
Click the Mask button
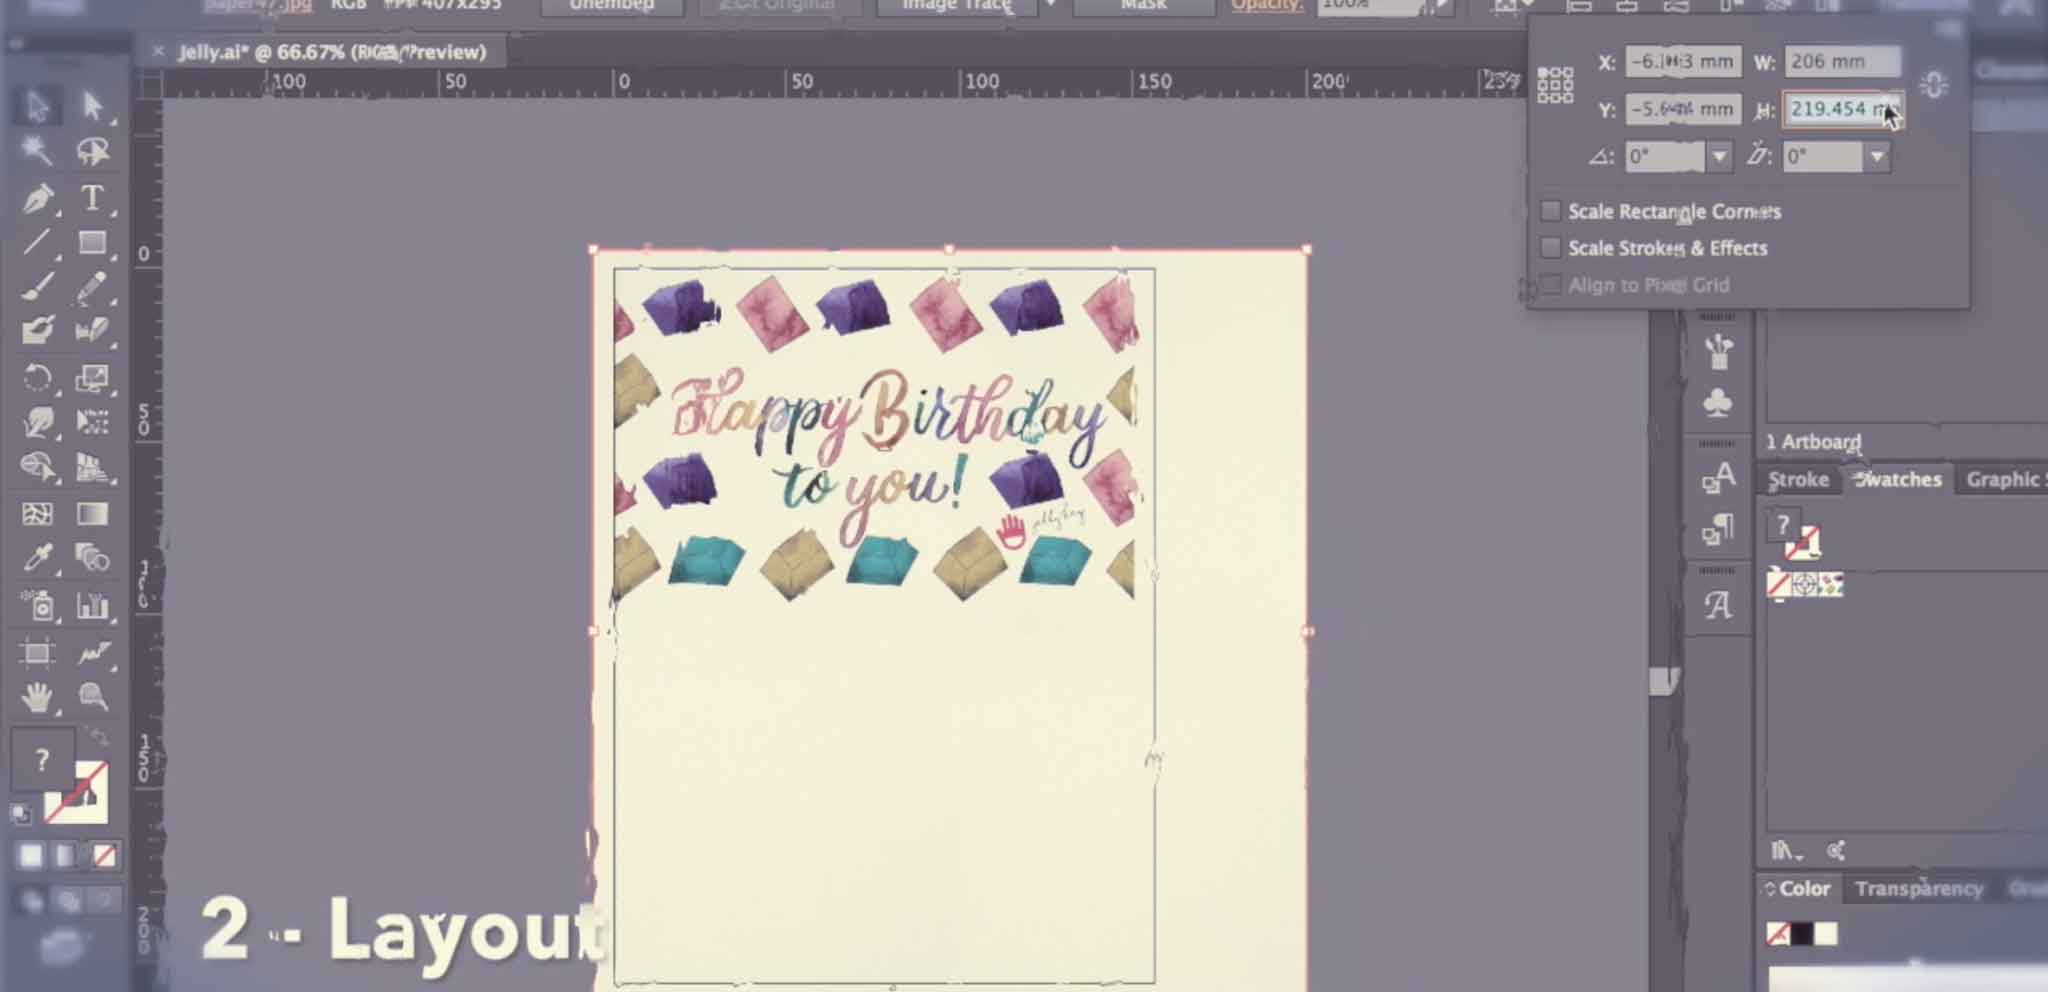1143,6
